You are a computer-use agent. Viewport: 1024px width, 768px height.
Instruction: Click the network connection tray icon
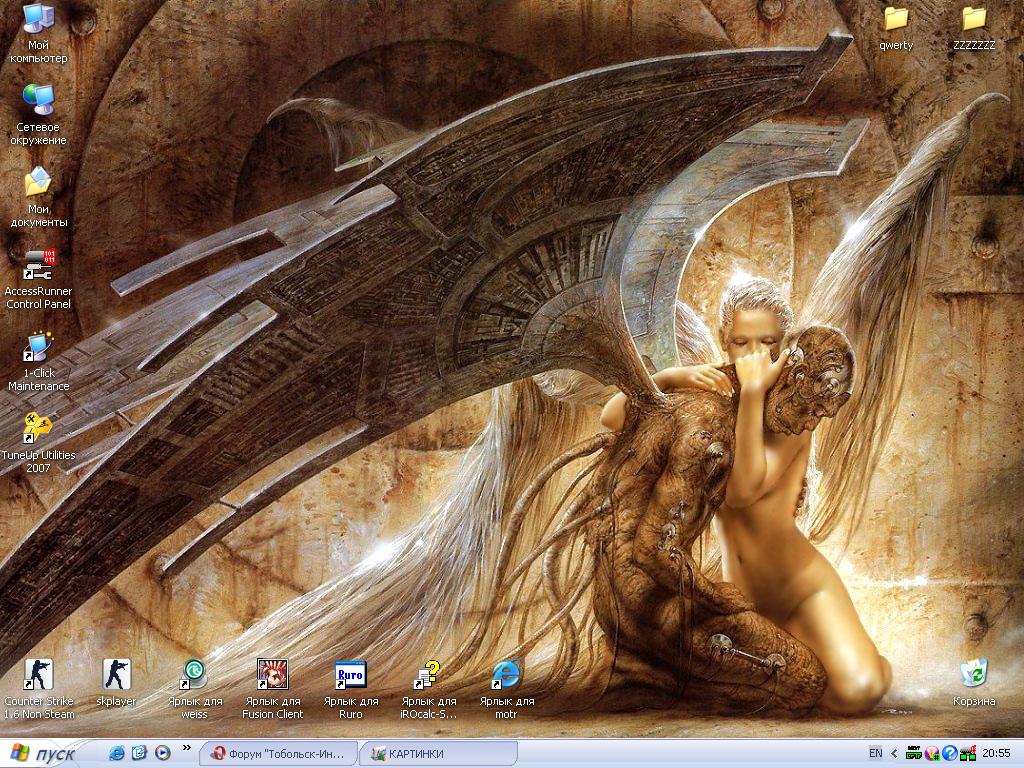pyautogui.click(x=967, y=754)
